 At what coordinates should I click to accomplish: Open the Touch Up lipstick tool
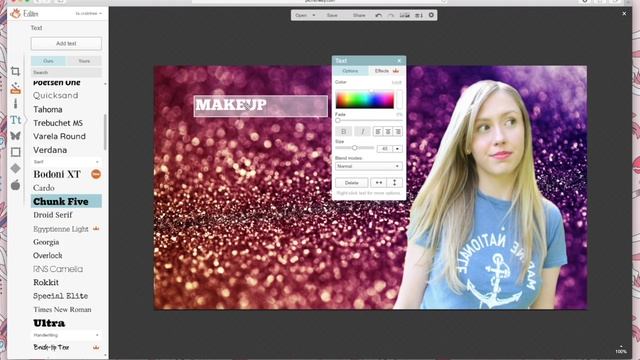click(x=16, y=104)
